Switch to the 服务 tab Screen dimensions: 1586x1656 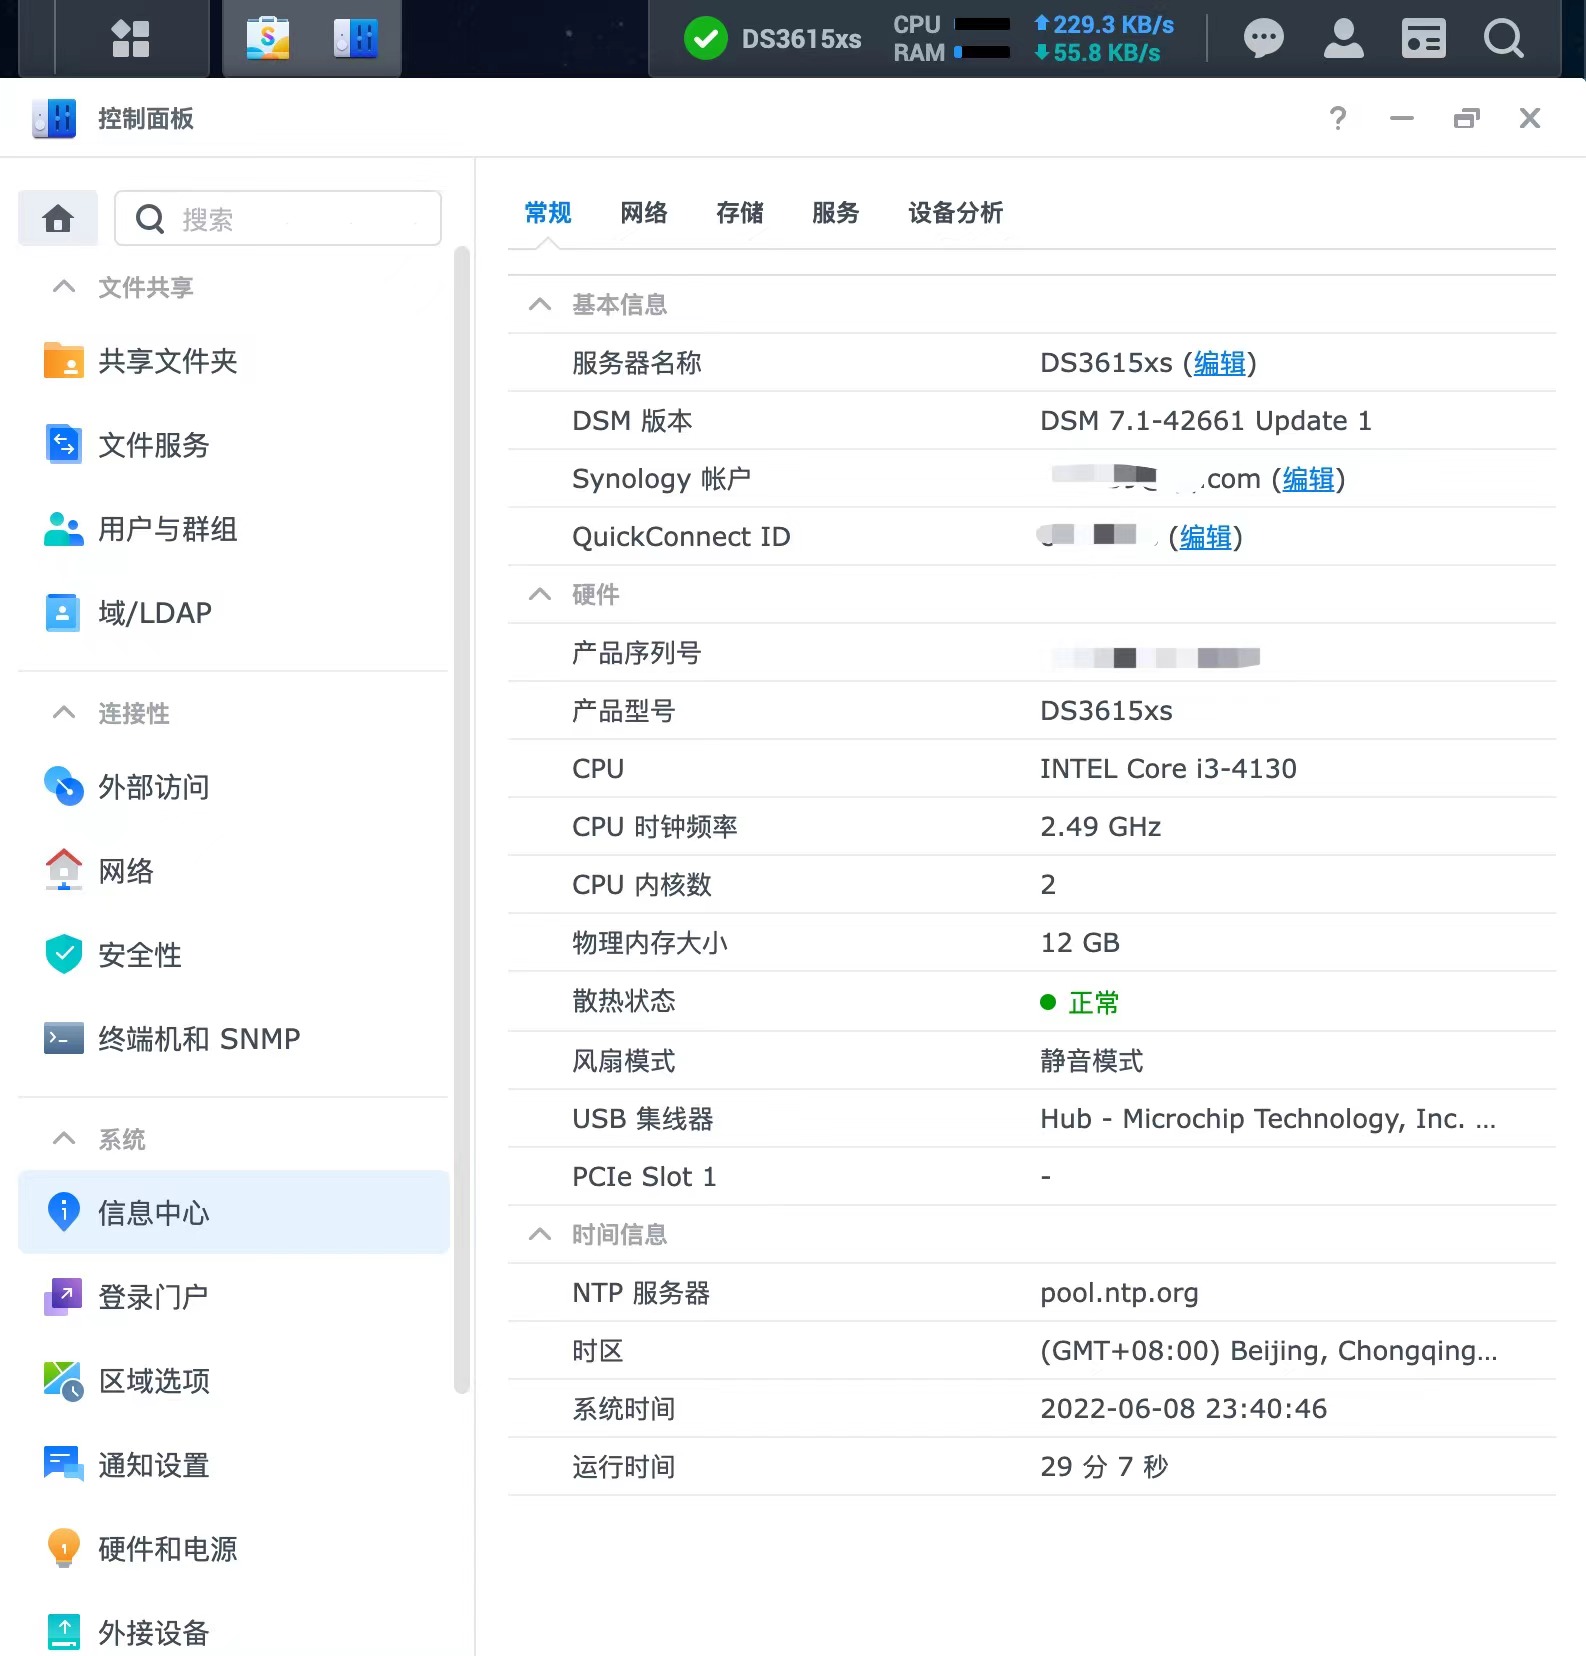836,213
